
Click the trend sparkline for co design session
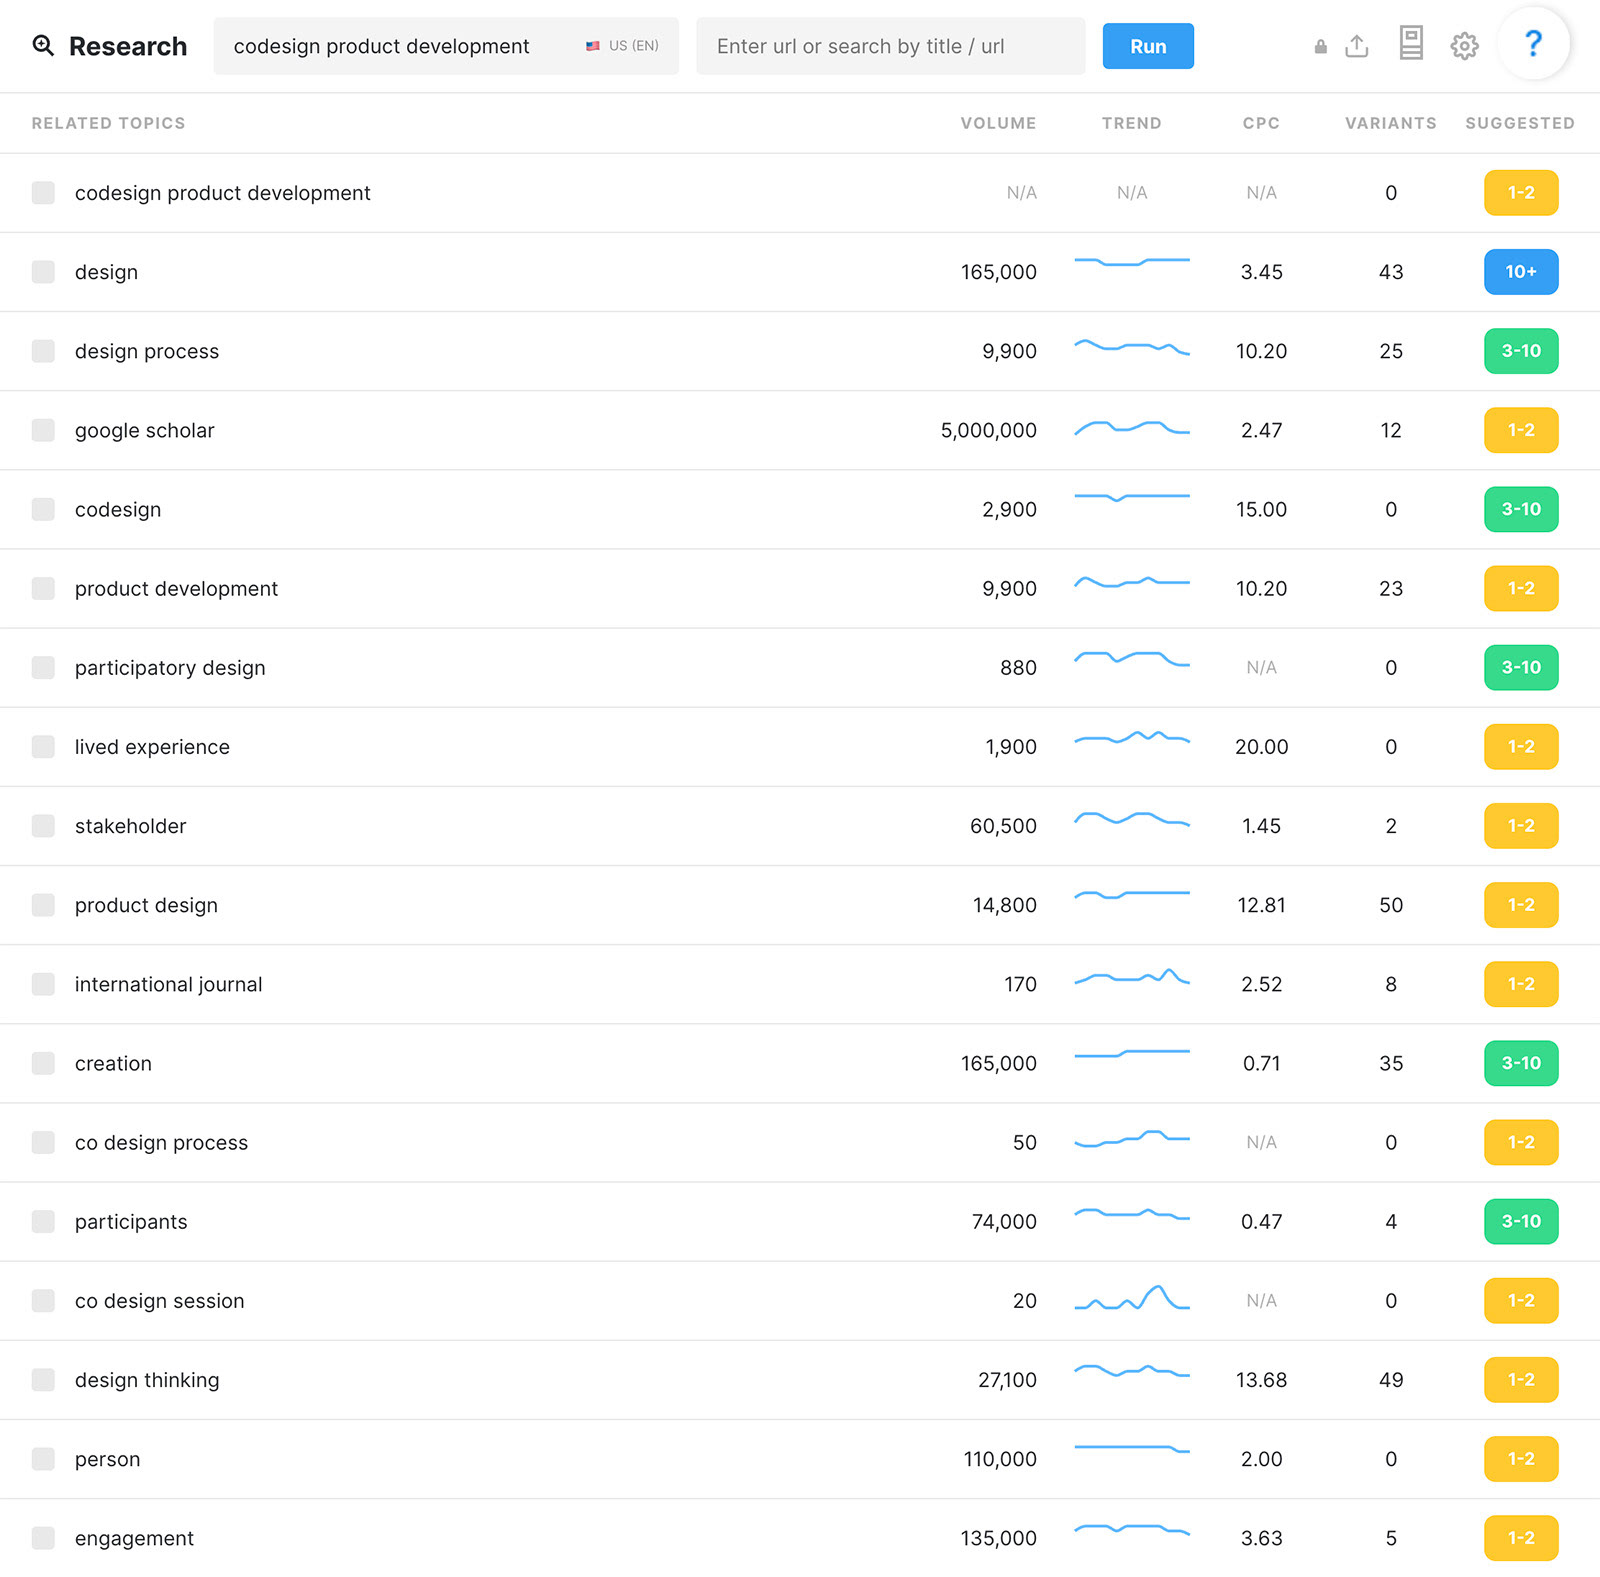(1132, 1298)
